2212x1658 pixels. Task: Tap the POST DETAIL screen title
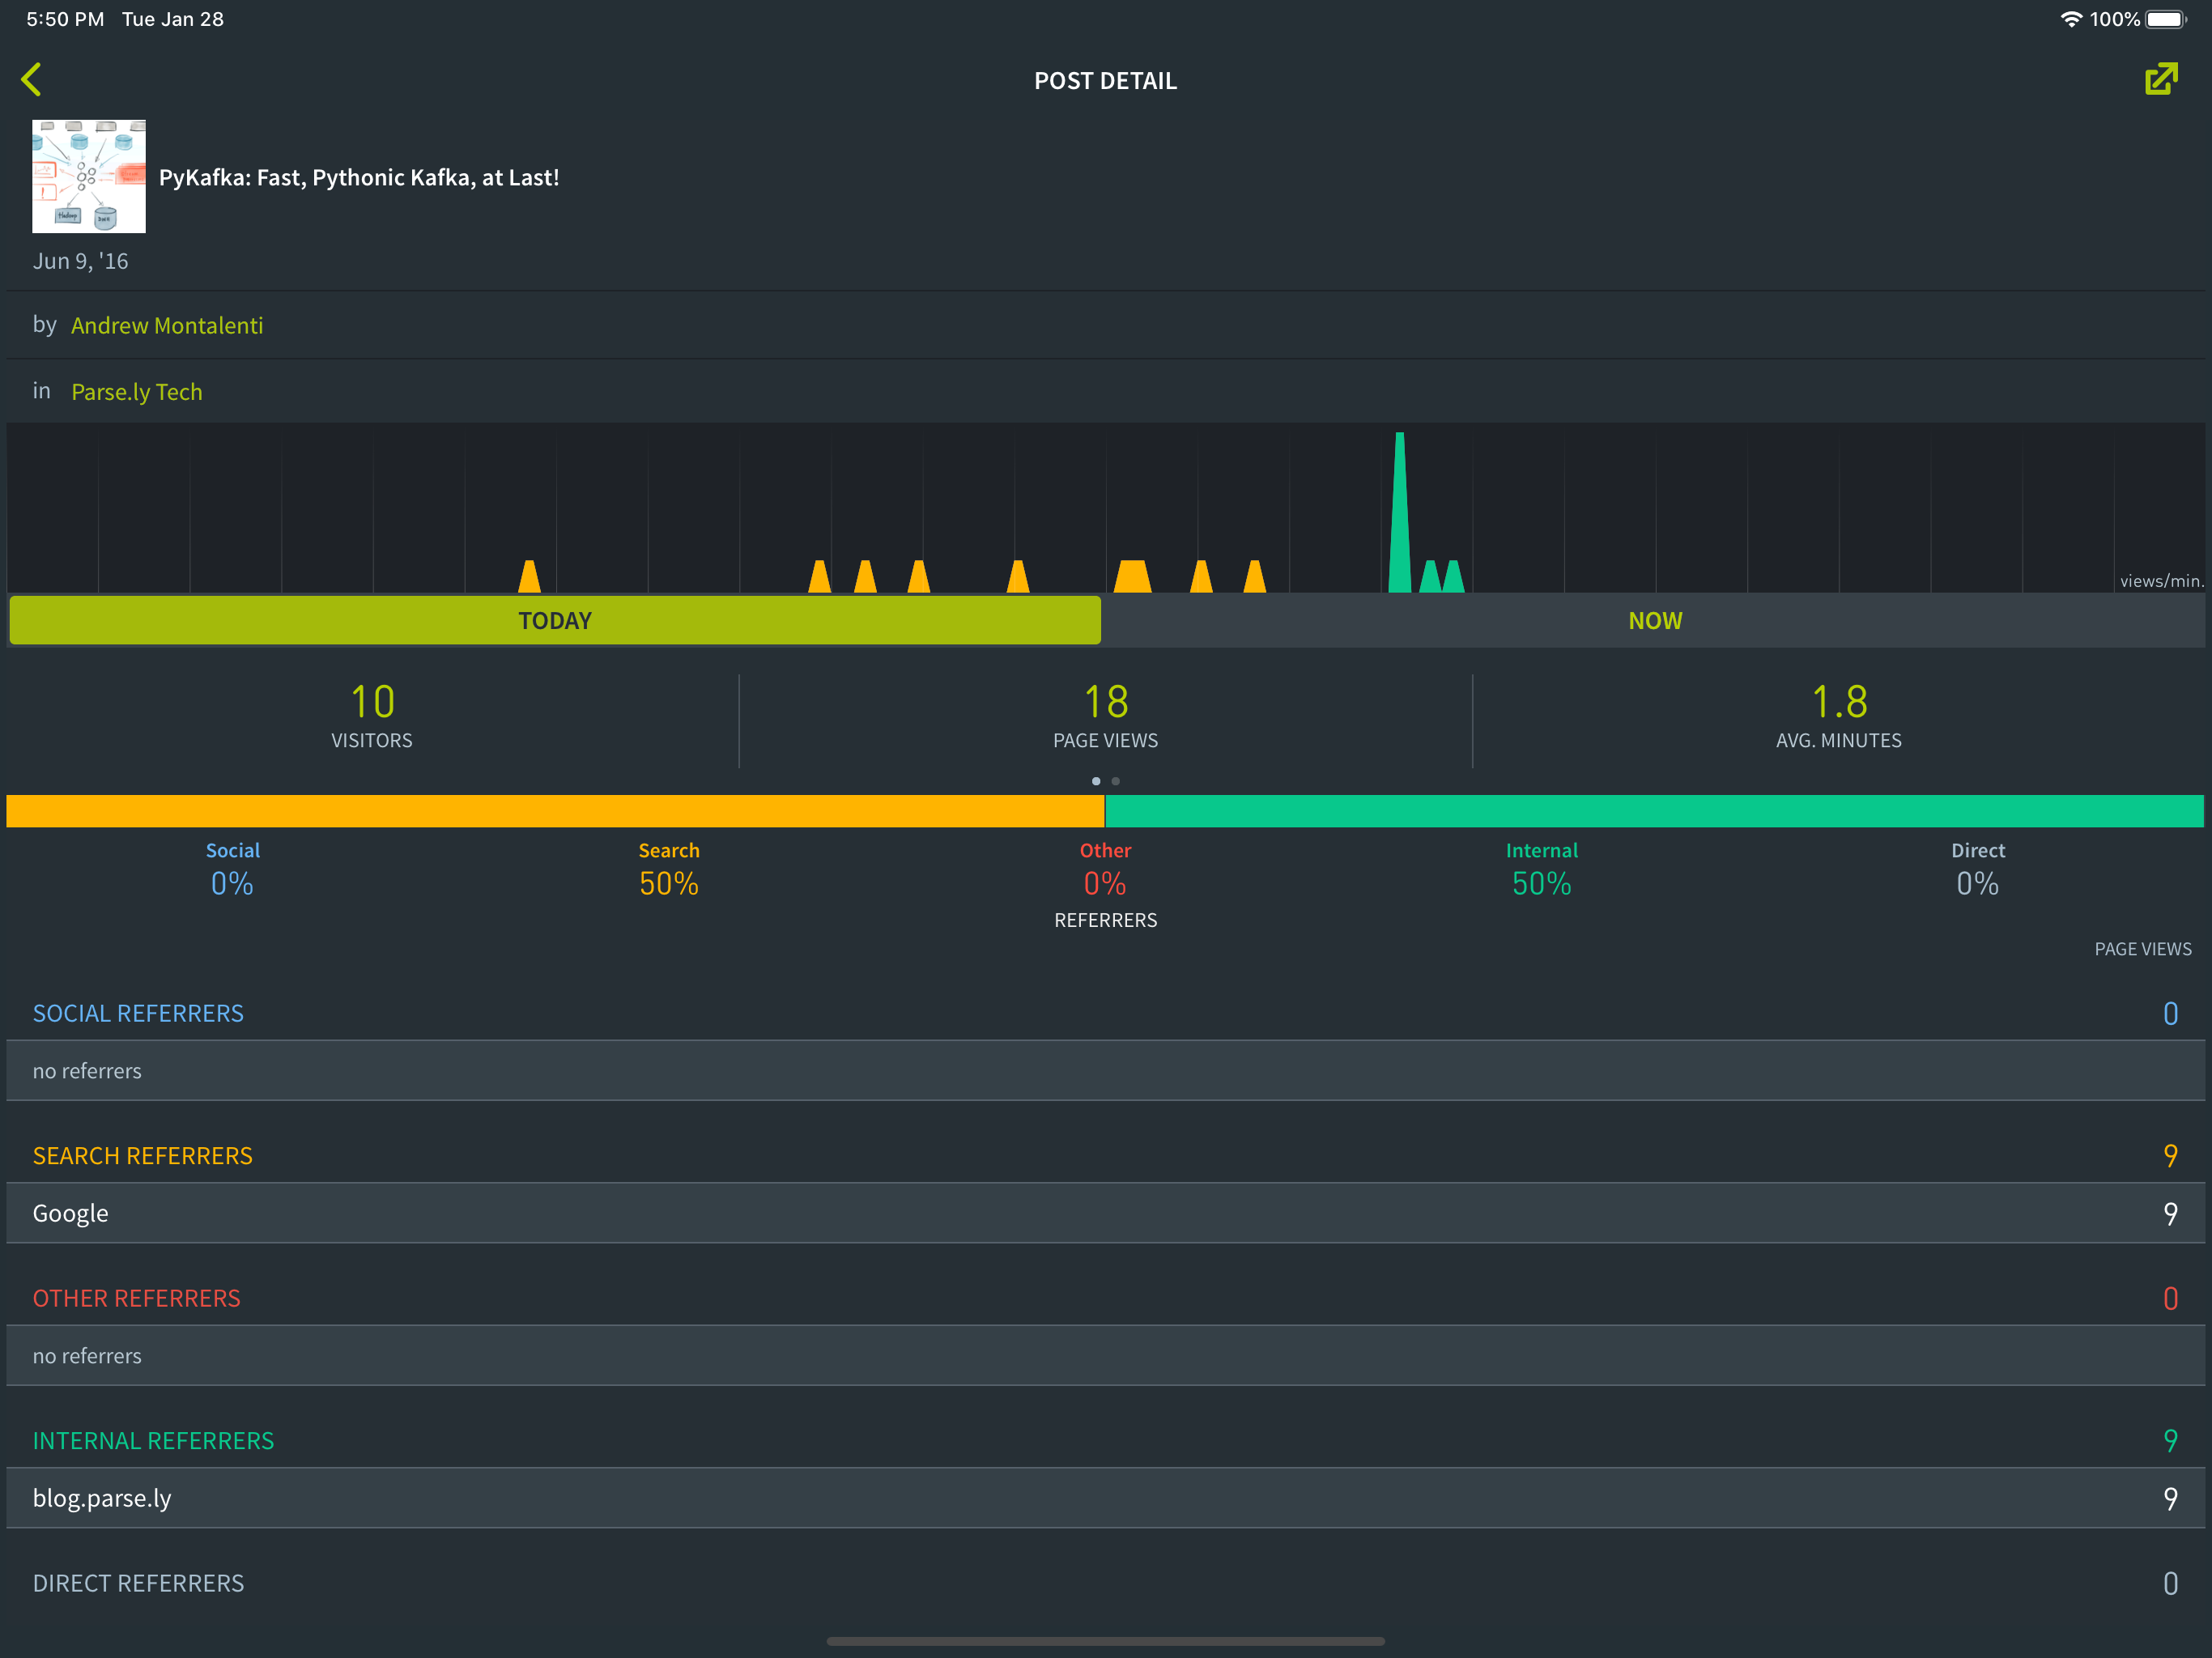click(x=1105, y=81)
